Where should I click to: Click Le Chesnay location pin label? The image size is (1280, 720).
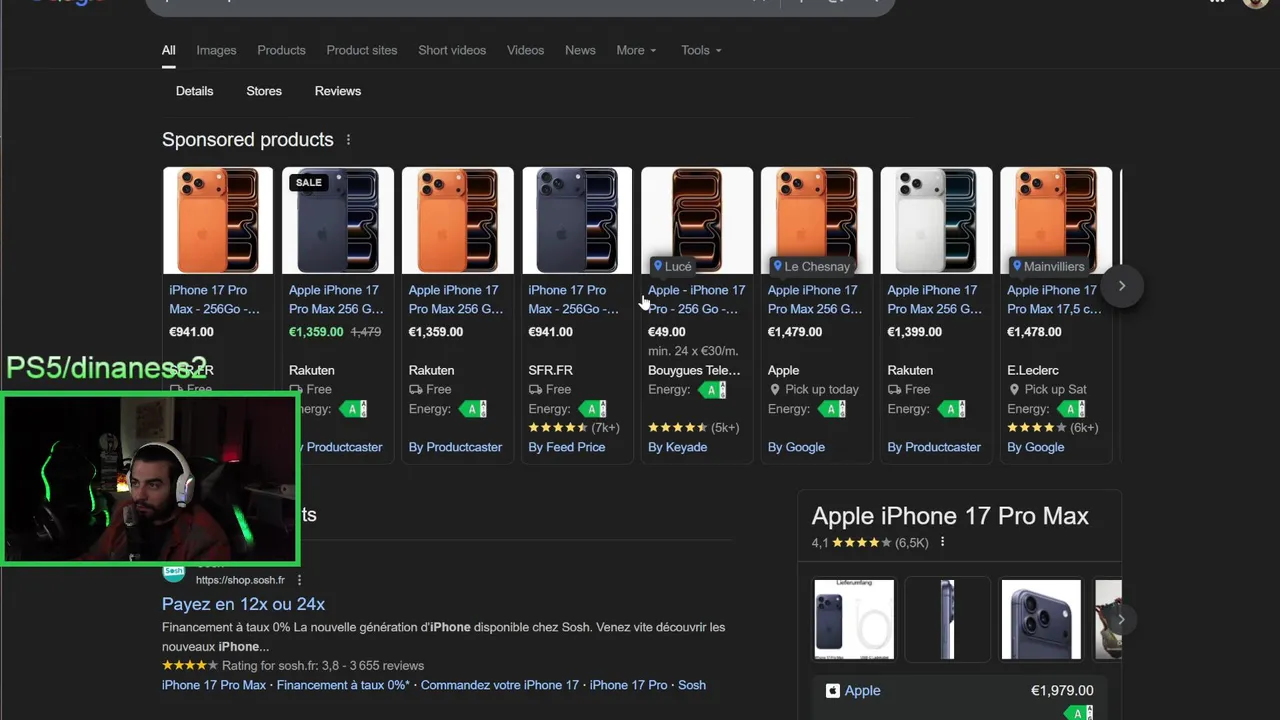(x=810, y=266)
